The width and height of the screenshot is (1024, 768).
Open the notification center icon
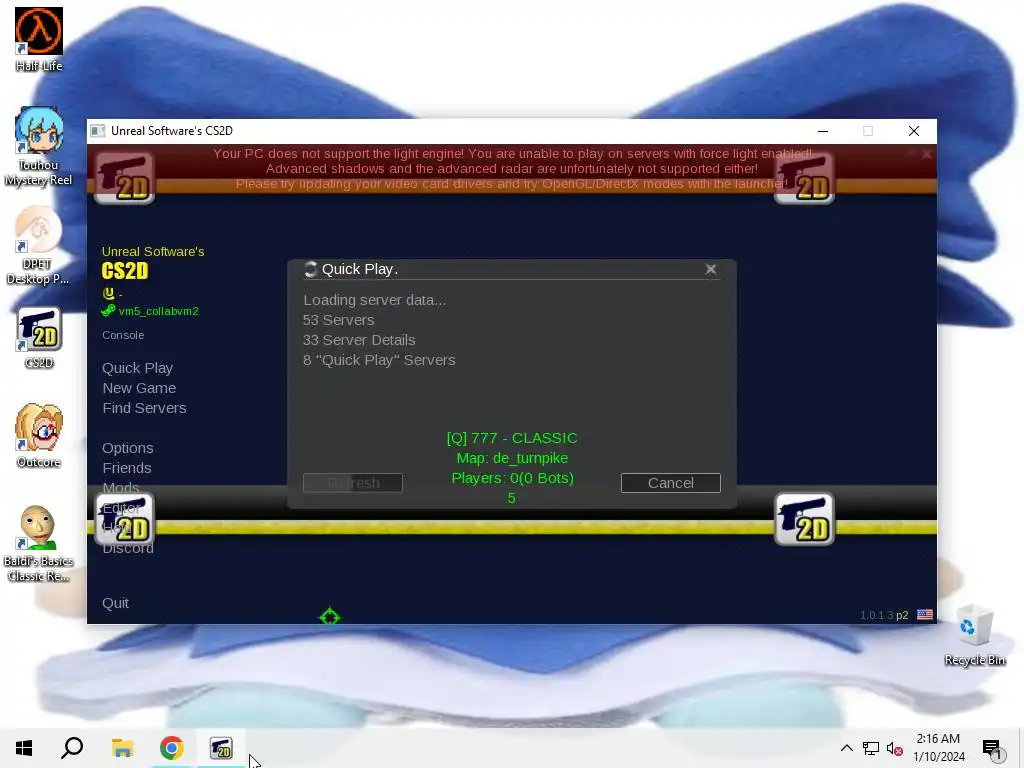click(992, 748)
